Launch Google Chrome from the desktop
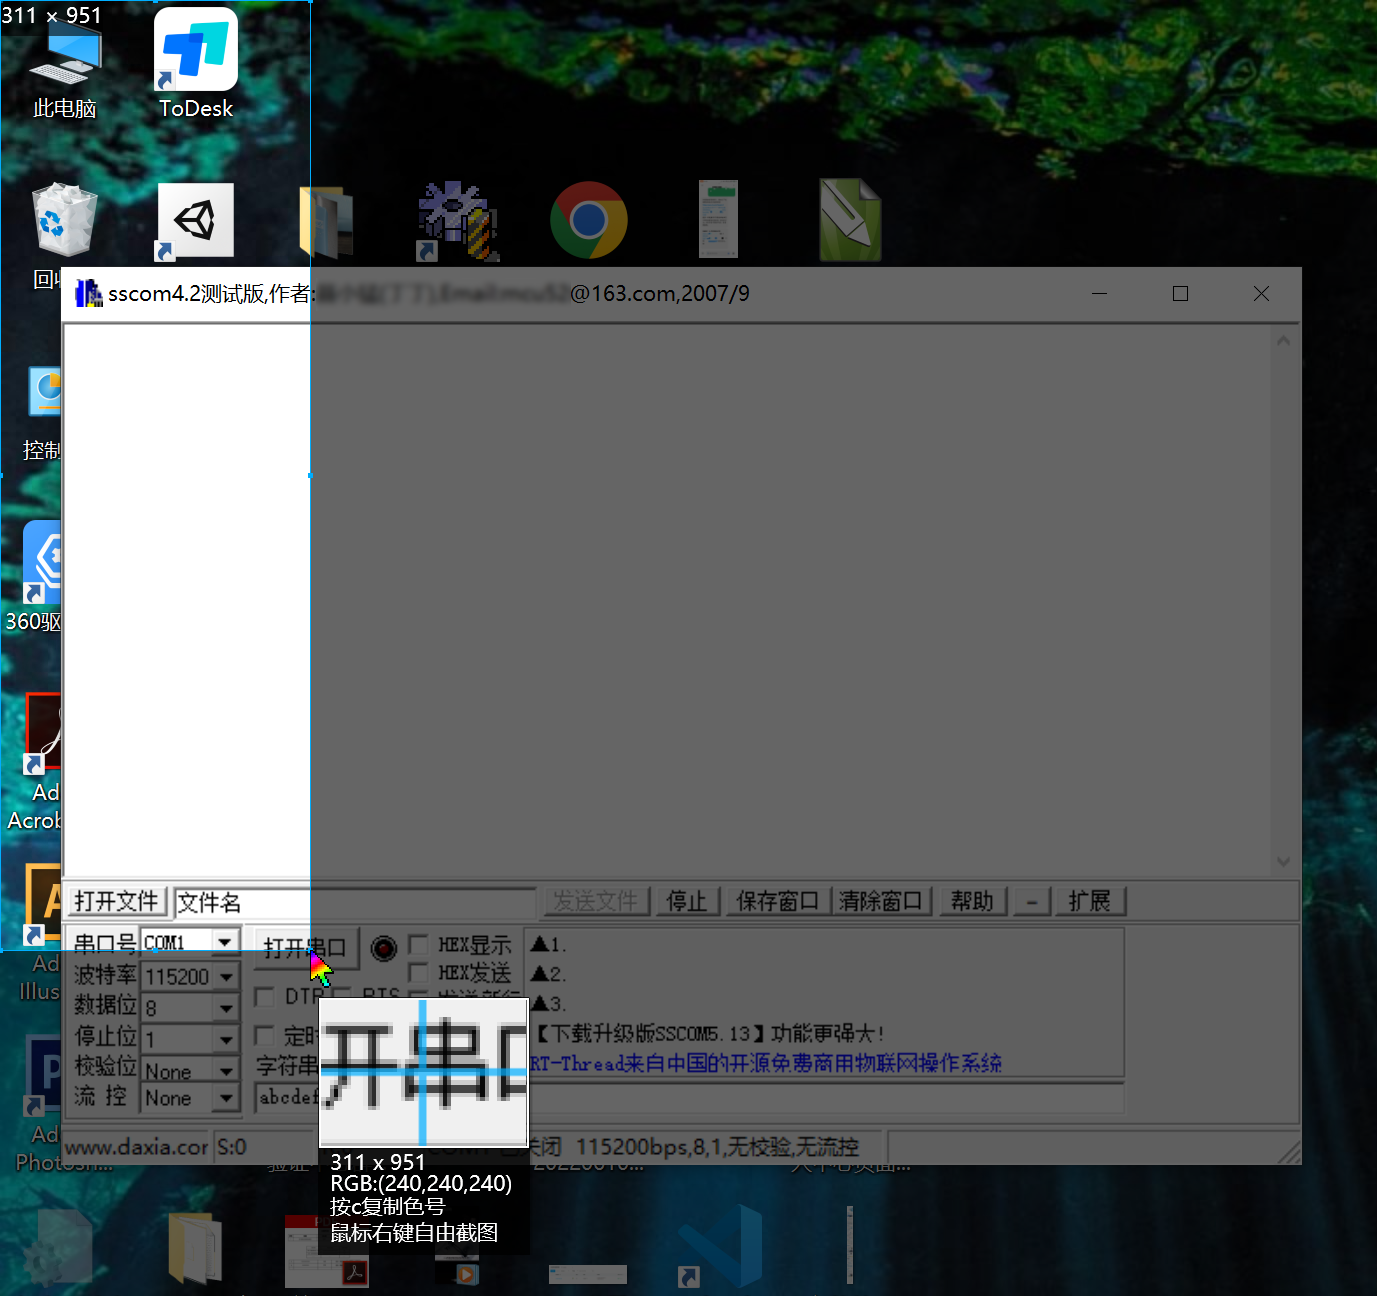 tap(588, 220)
